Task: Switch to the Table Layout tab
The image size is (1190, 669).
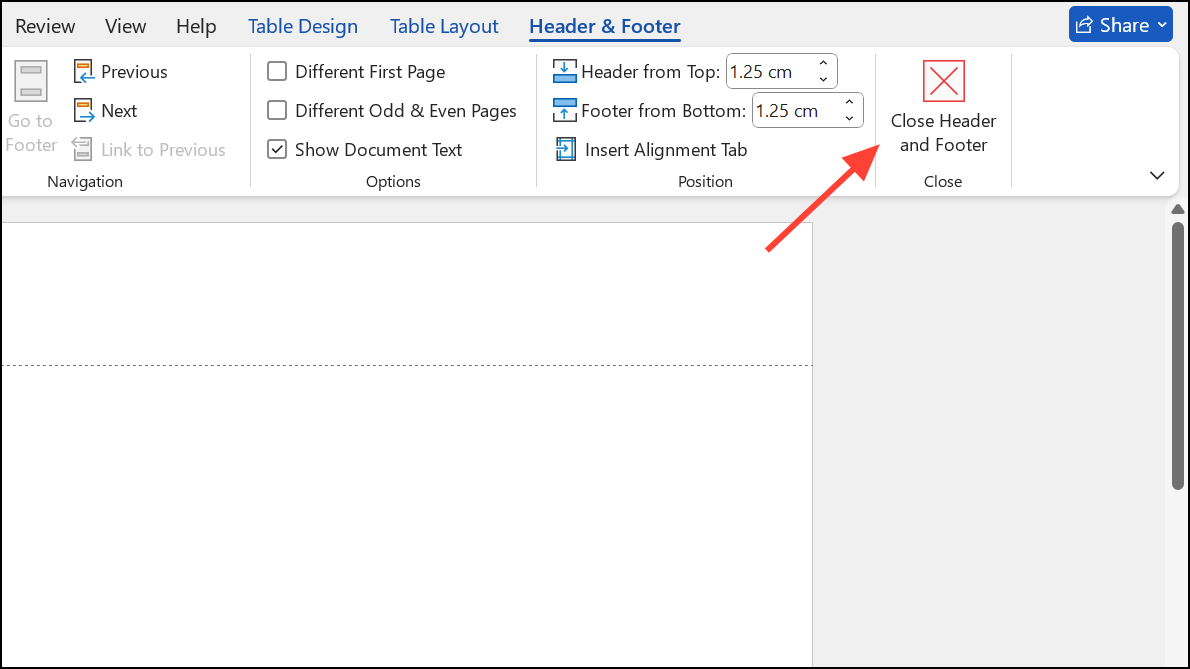Action: coord(444,26)
